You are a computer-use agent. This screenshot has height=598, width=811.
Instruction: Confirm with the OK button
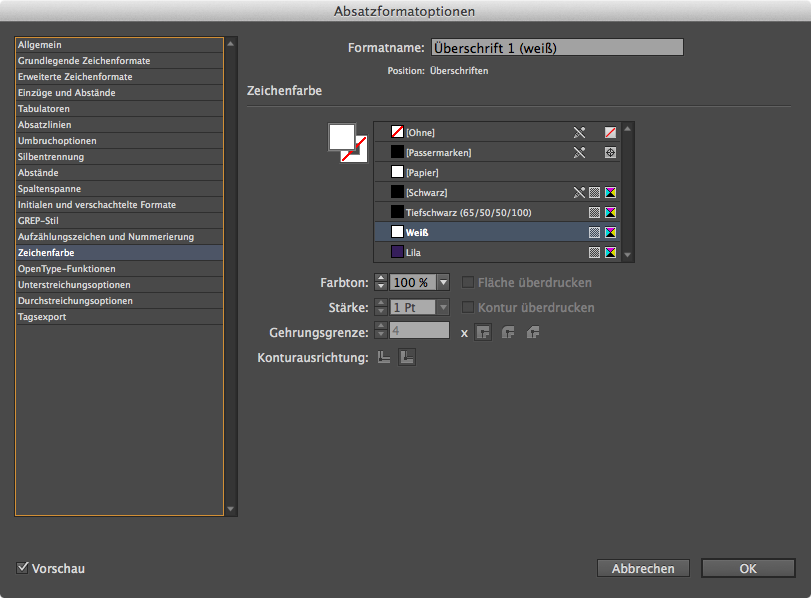click(748, 568)
